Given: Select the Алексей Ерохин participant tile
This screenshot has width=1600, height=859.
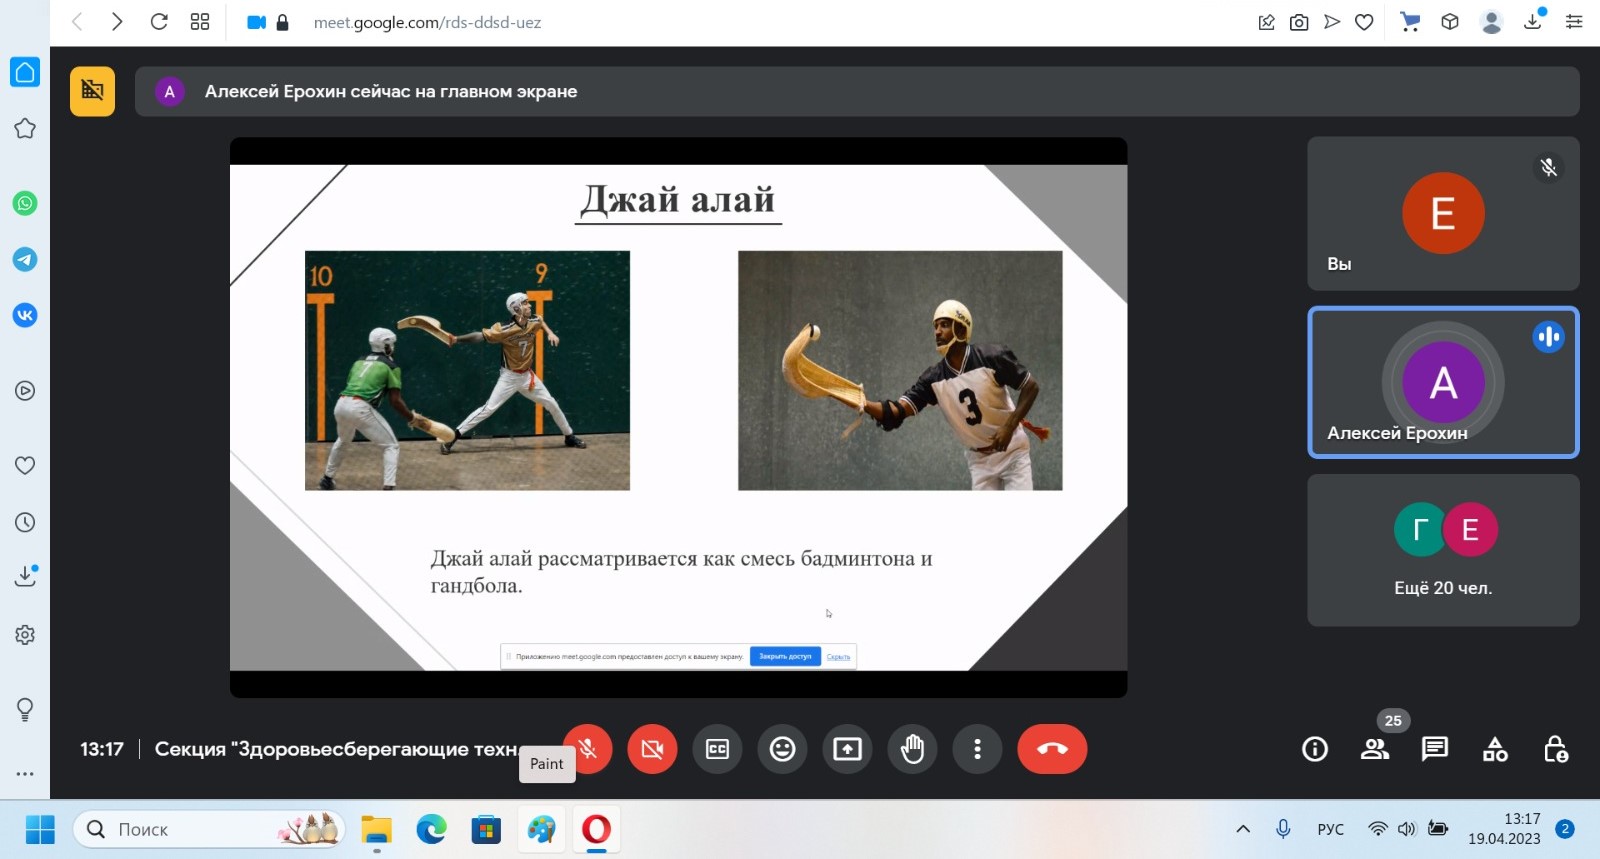Looking at the screenshot, I should tap(1443, 382).
